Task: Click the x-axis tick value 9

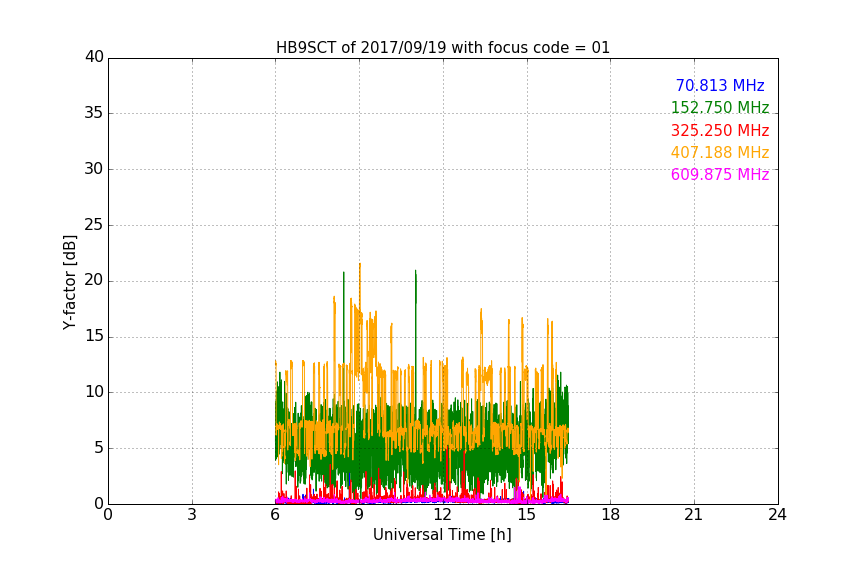Action: (x=359, y=515)
